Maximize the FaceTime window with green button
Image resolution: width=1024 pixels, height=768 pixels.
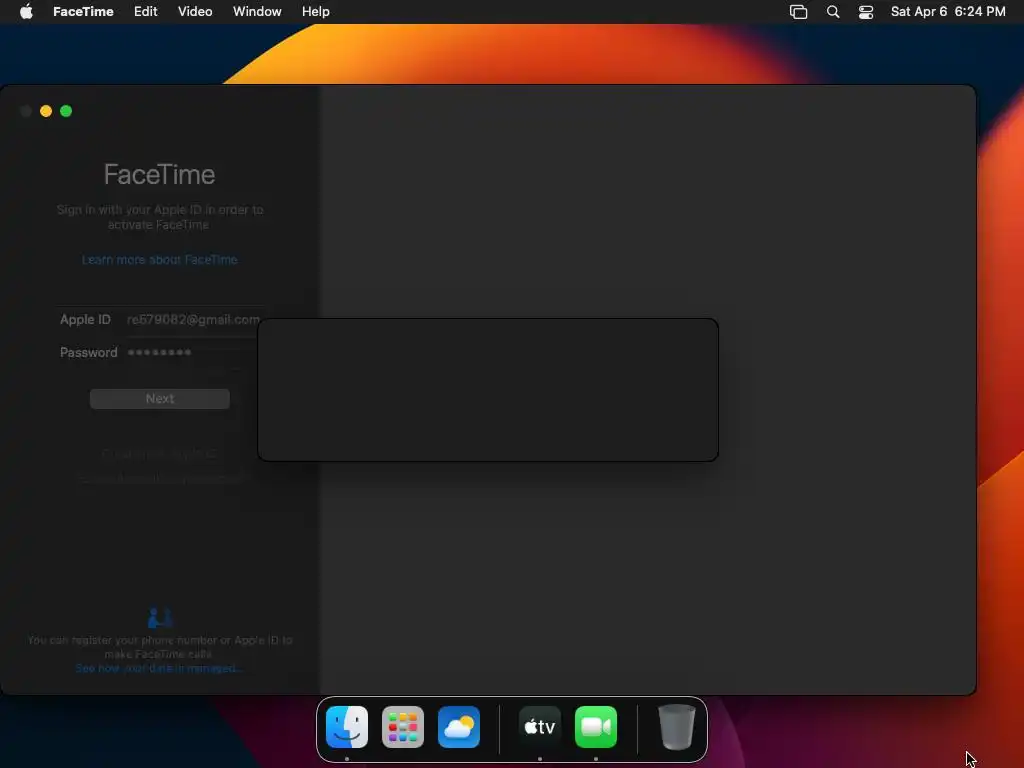(x=66, y=111)
